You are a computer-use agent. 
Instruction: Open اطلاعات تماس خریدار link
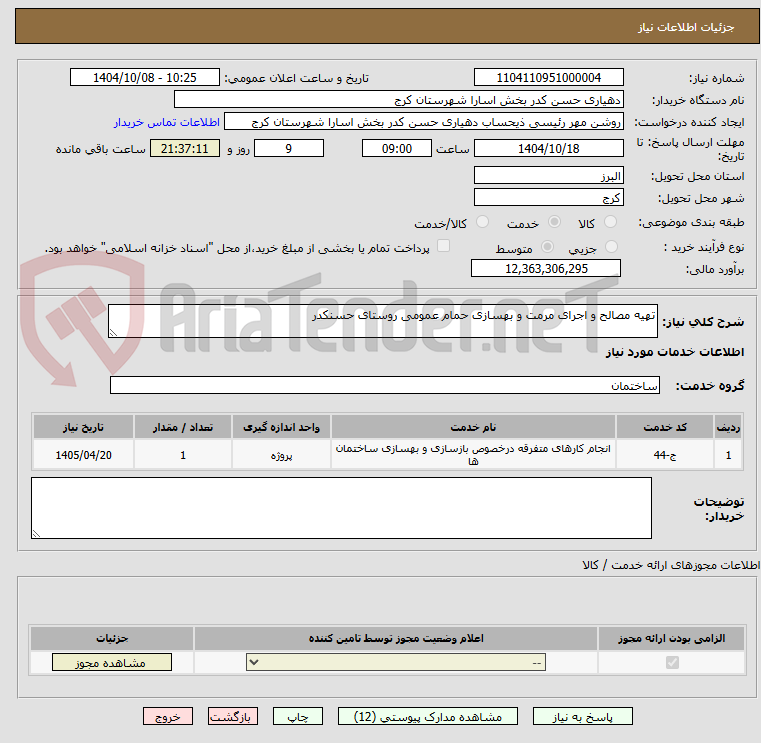[166, 122]
